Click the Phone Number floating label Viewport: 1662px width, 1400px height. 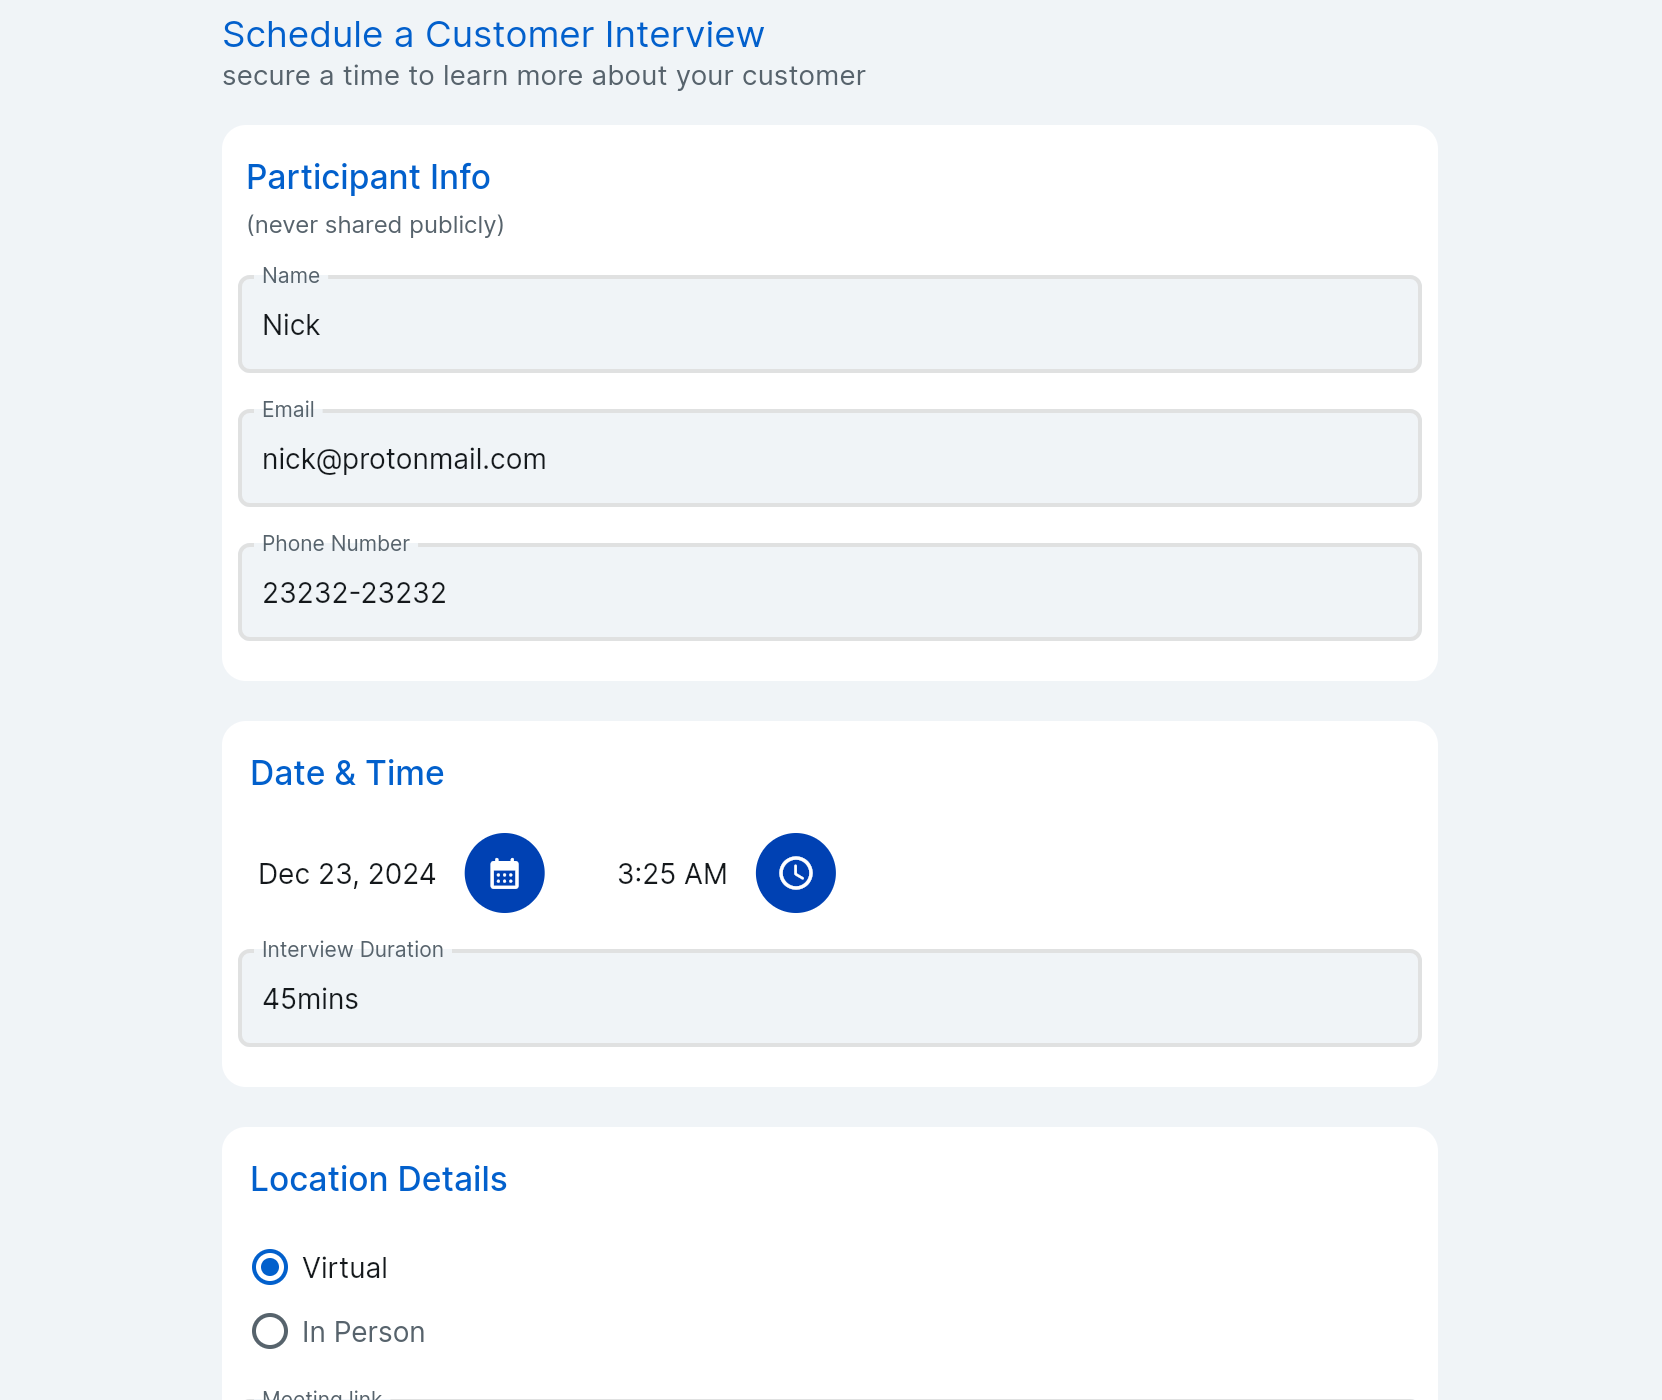(335, 544)
